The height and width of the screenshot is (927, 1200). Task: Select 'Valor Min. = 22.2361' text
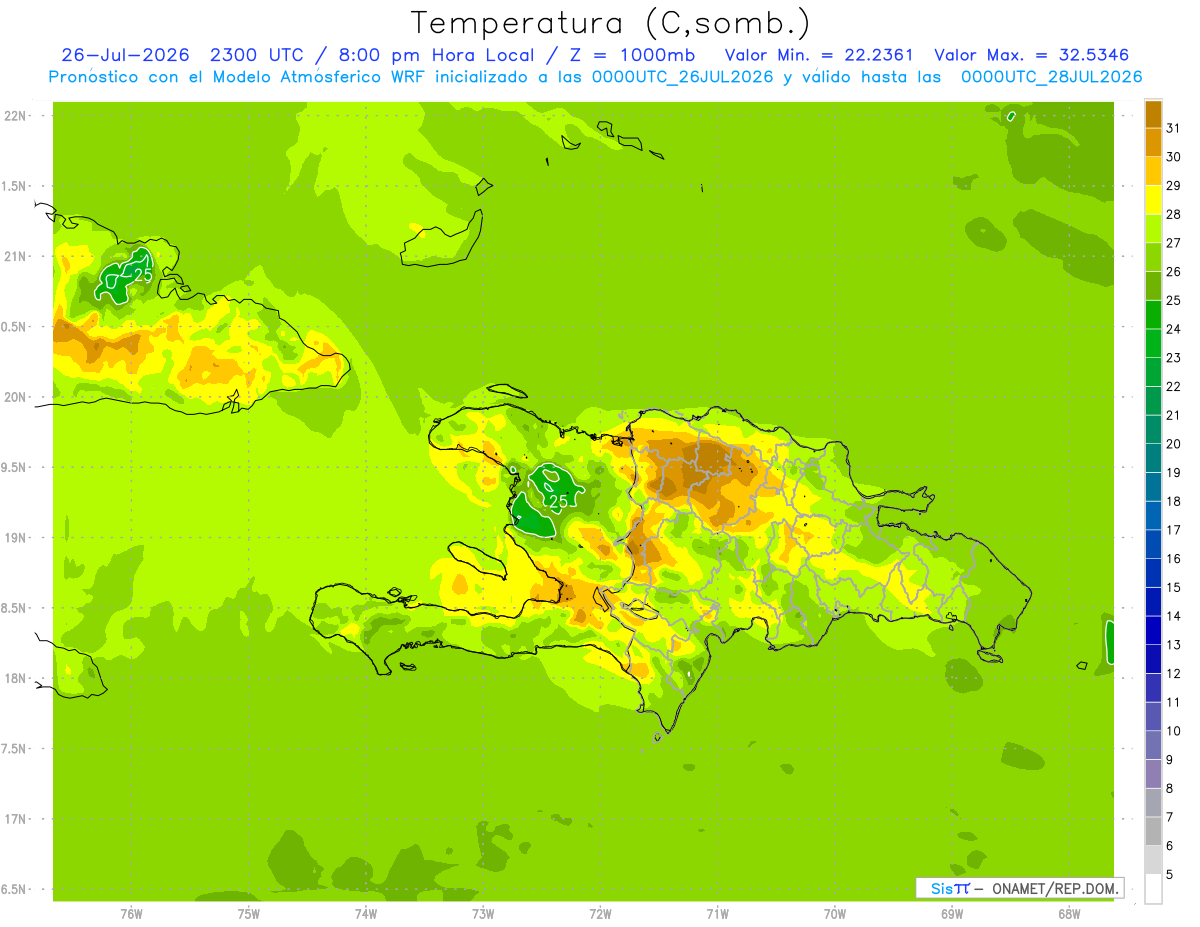[819, 55]
